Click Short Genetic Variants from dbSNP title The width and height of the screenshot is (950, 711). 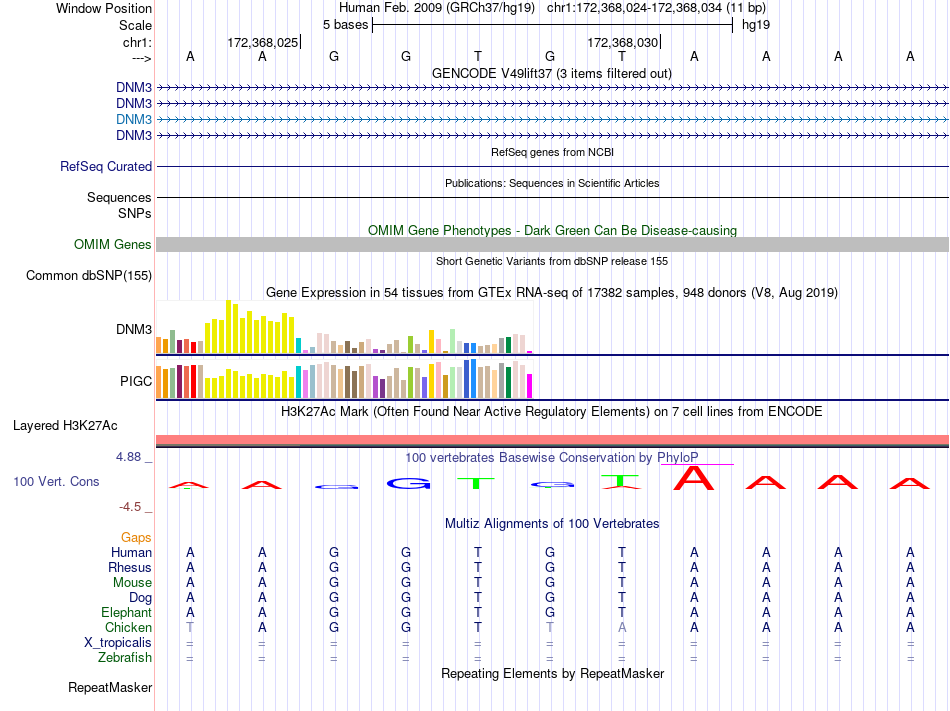click(552, 262)
